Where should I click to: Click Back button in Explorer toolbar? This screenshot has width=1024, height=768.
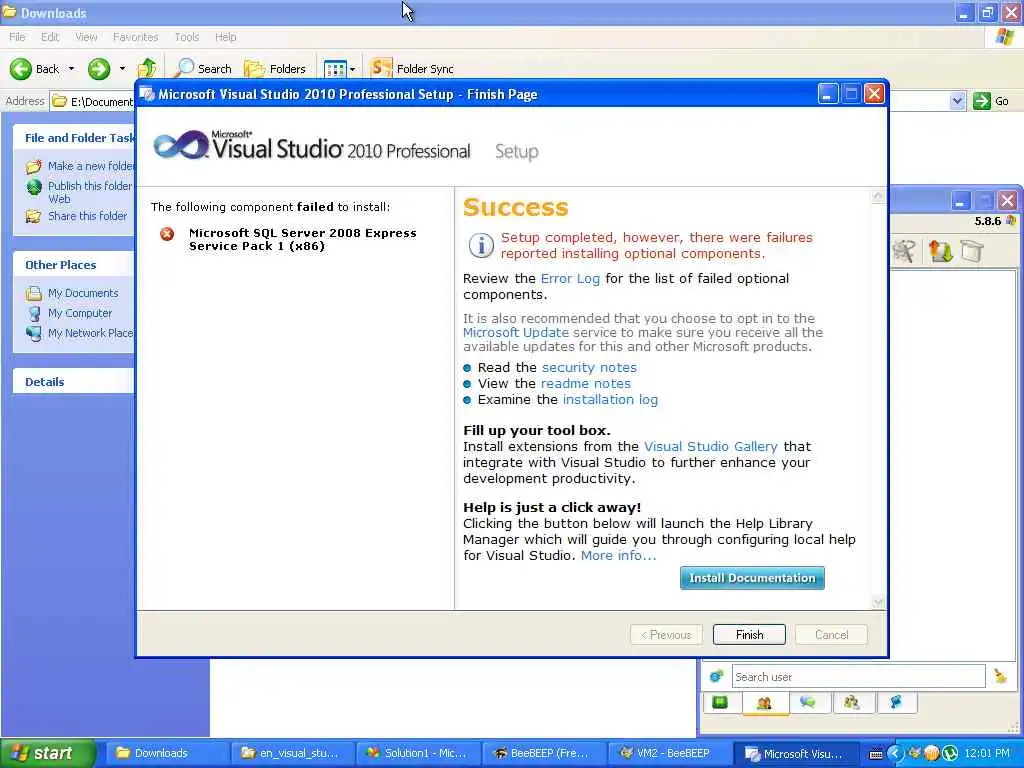coord(35,69)
